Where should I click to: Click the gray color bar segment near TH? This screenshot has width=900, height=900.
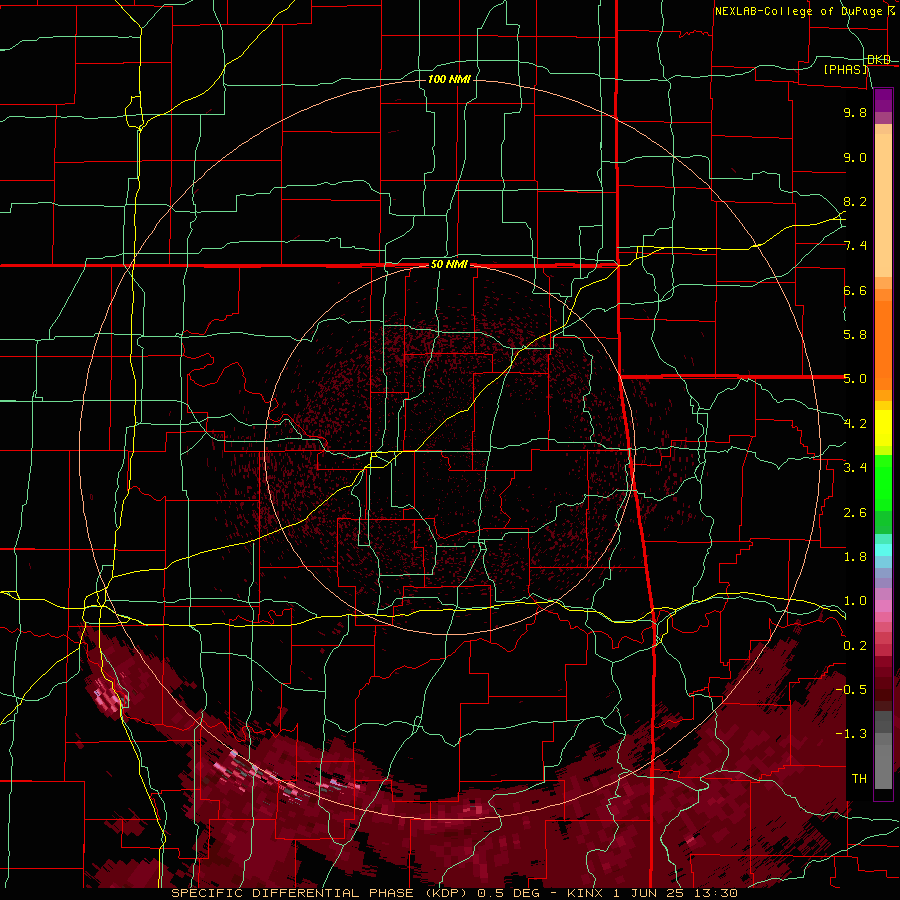[883, 766]
